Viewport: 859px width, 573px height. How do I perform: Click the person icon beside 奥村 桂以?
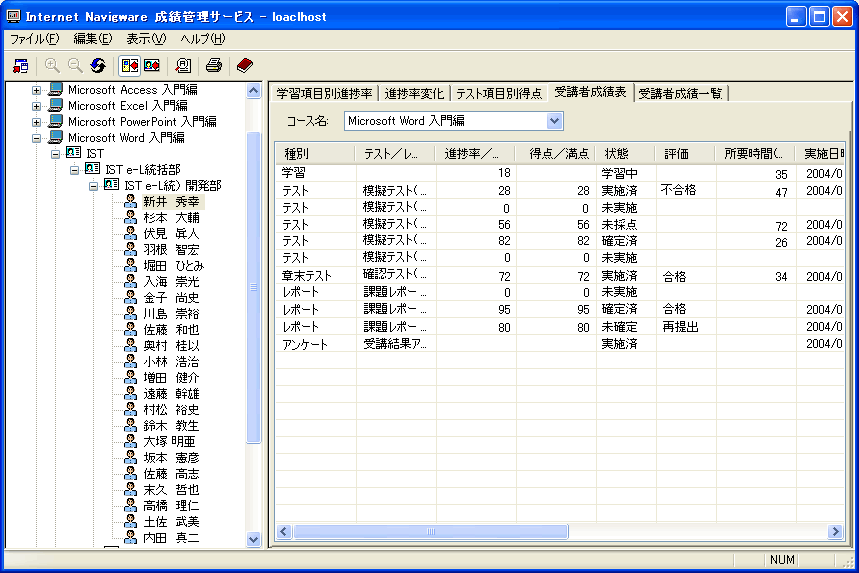pyautogui.click(x=130, y=345)
